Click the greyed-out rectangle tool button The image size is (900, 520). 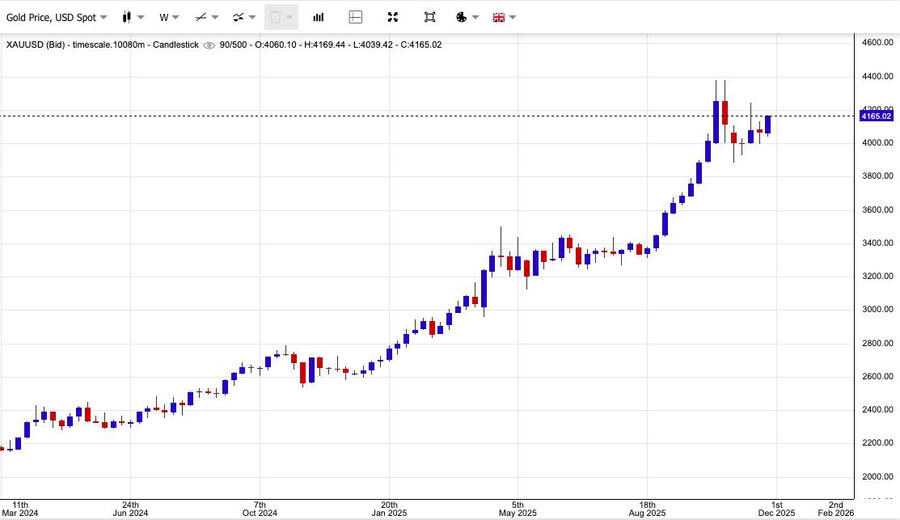[276, 17]
